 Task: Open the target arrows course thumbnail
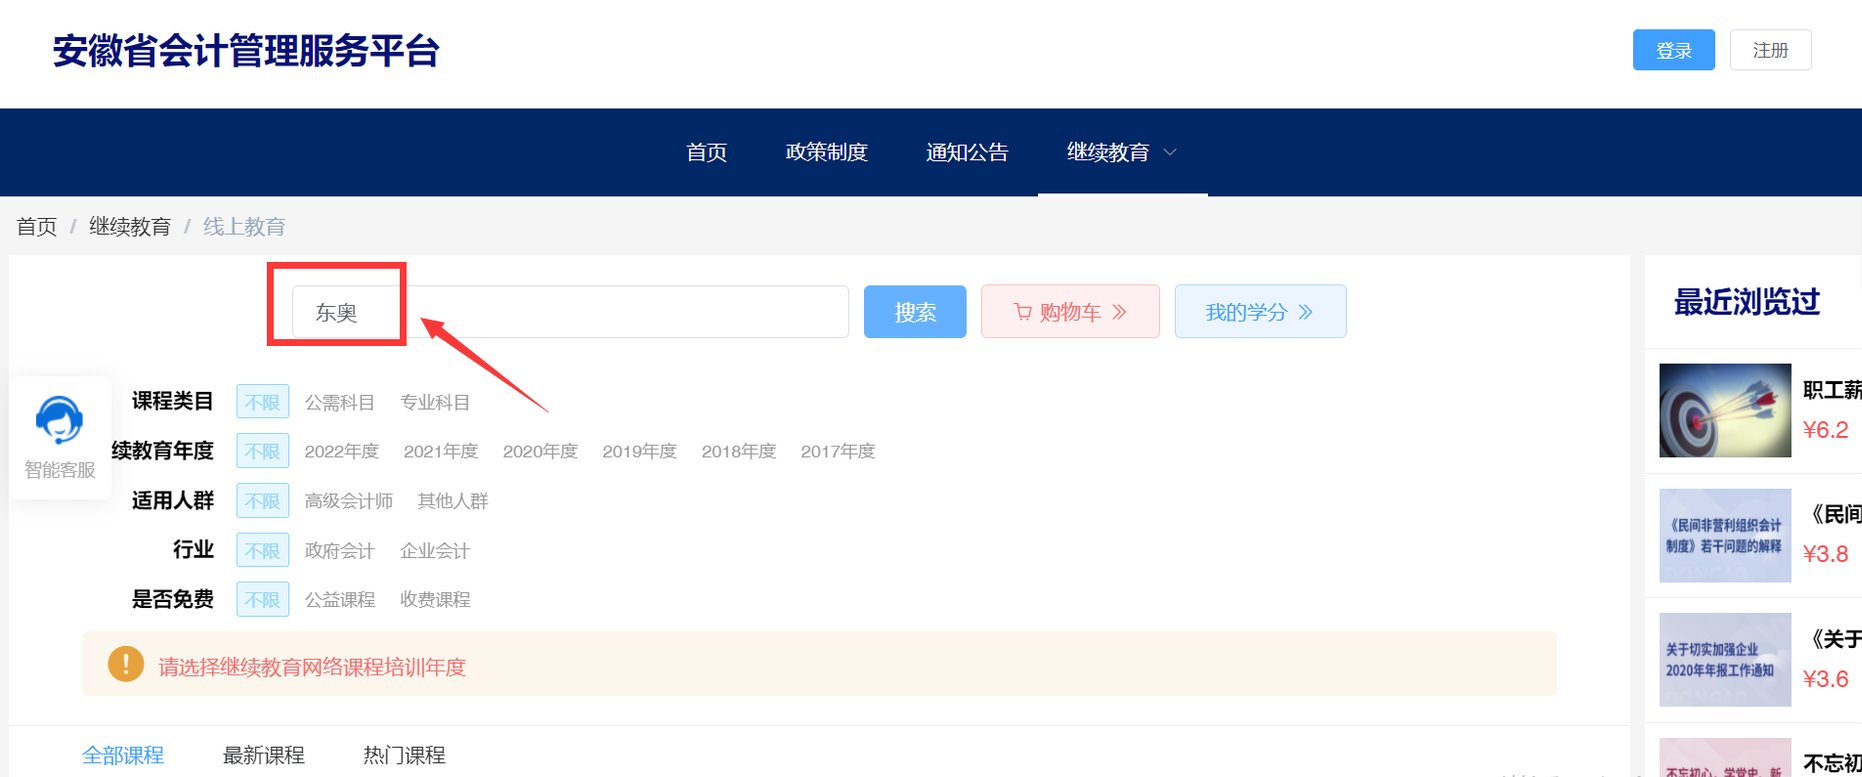coord(1724,411)
